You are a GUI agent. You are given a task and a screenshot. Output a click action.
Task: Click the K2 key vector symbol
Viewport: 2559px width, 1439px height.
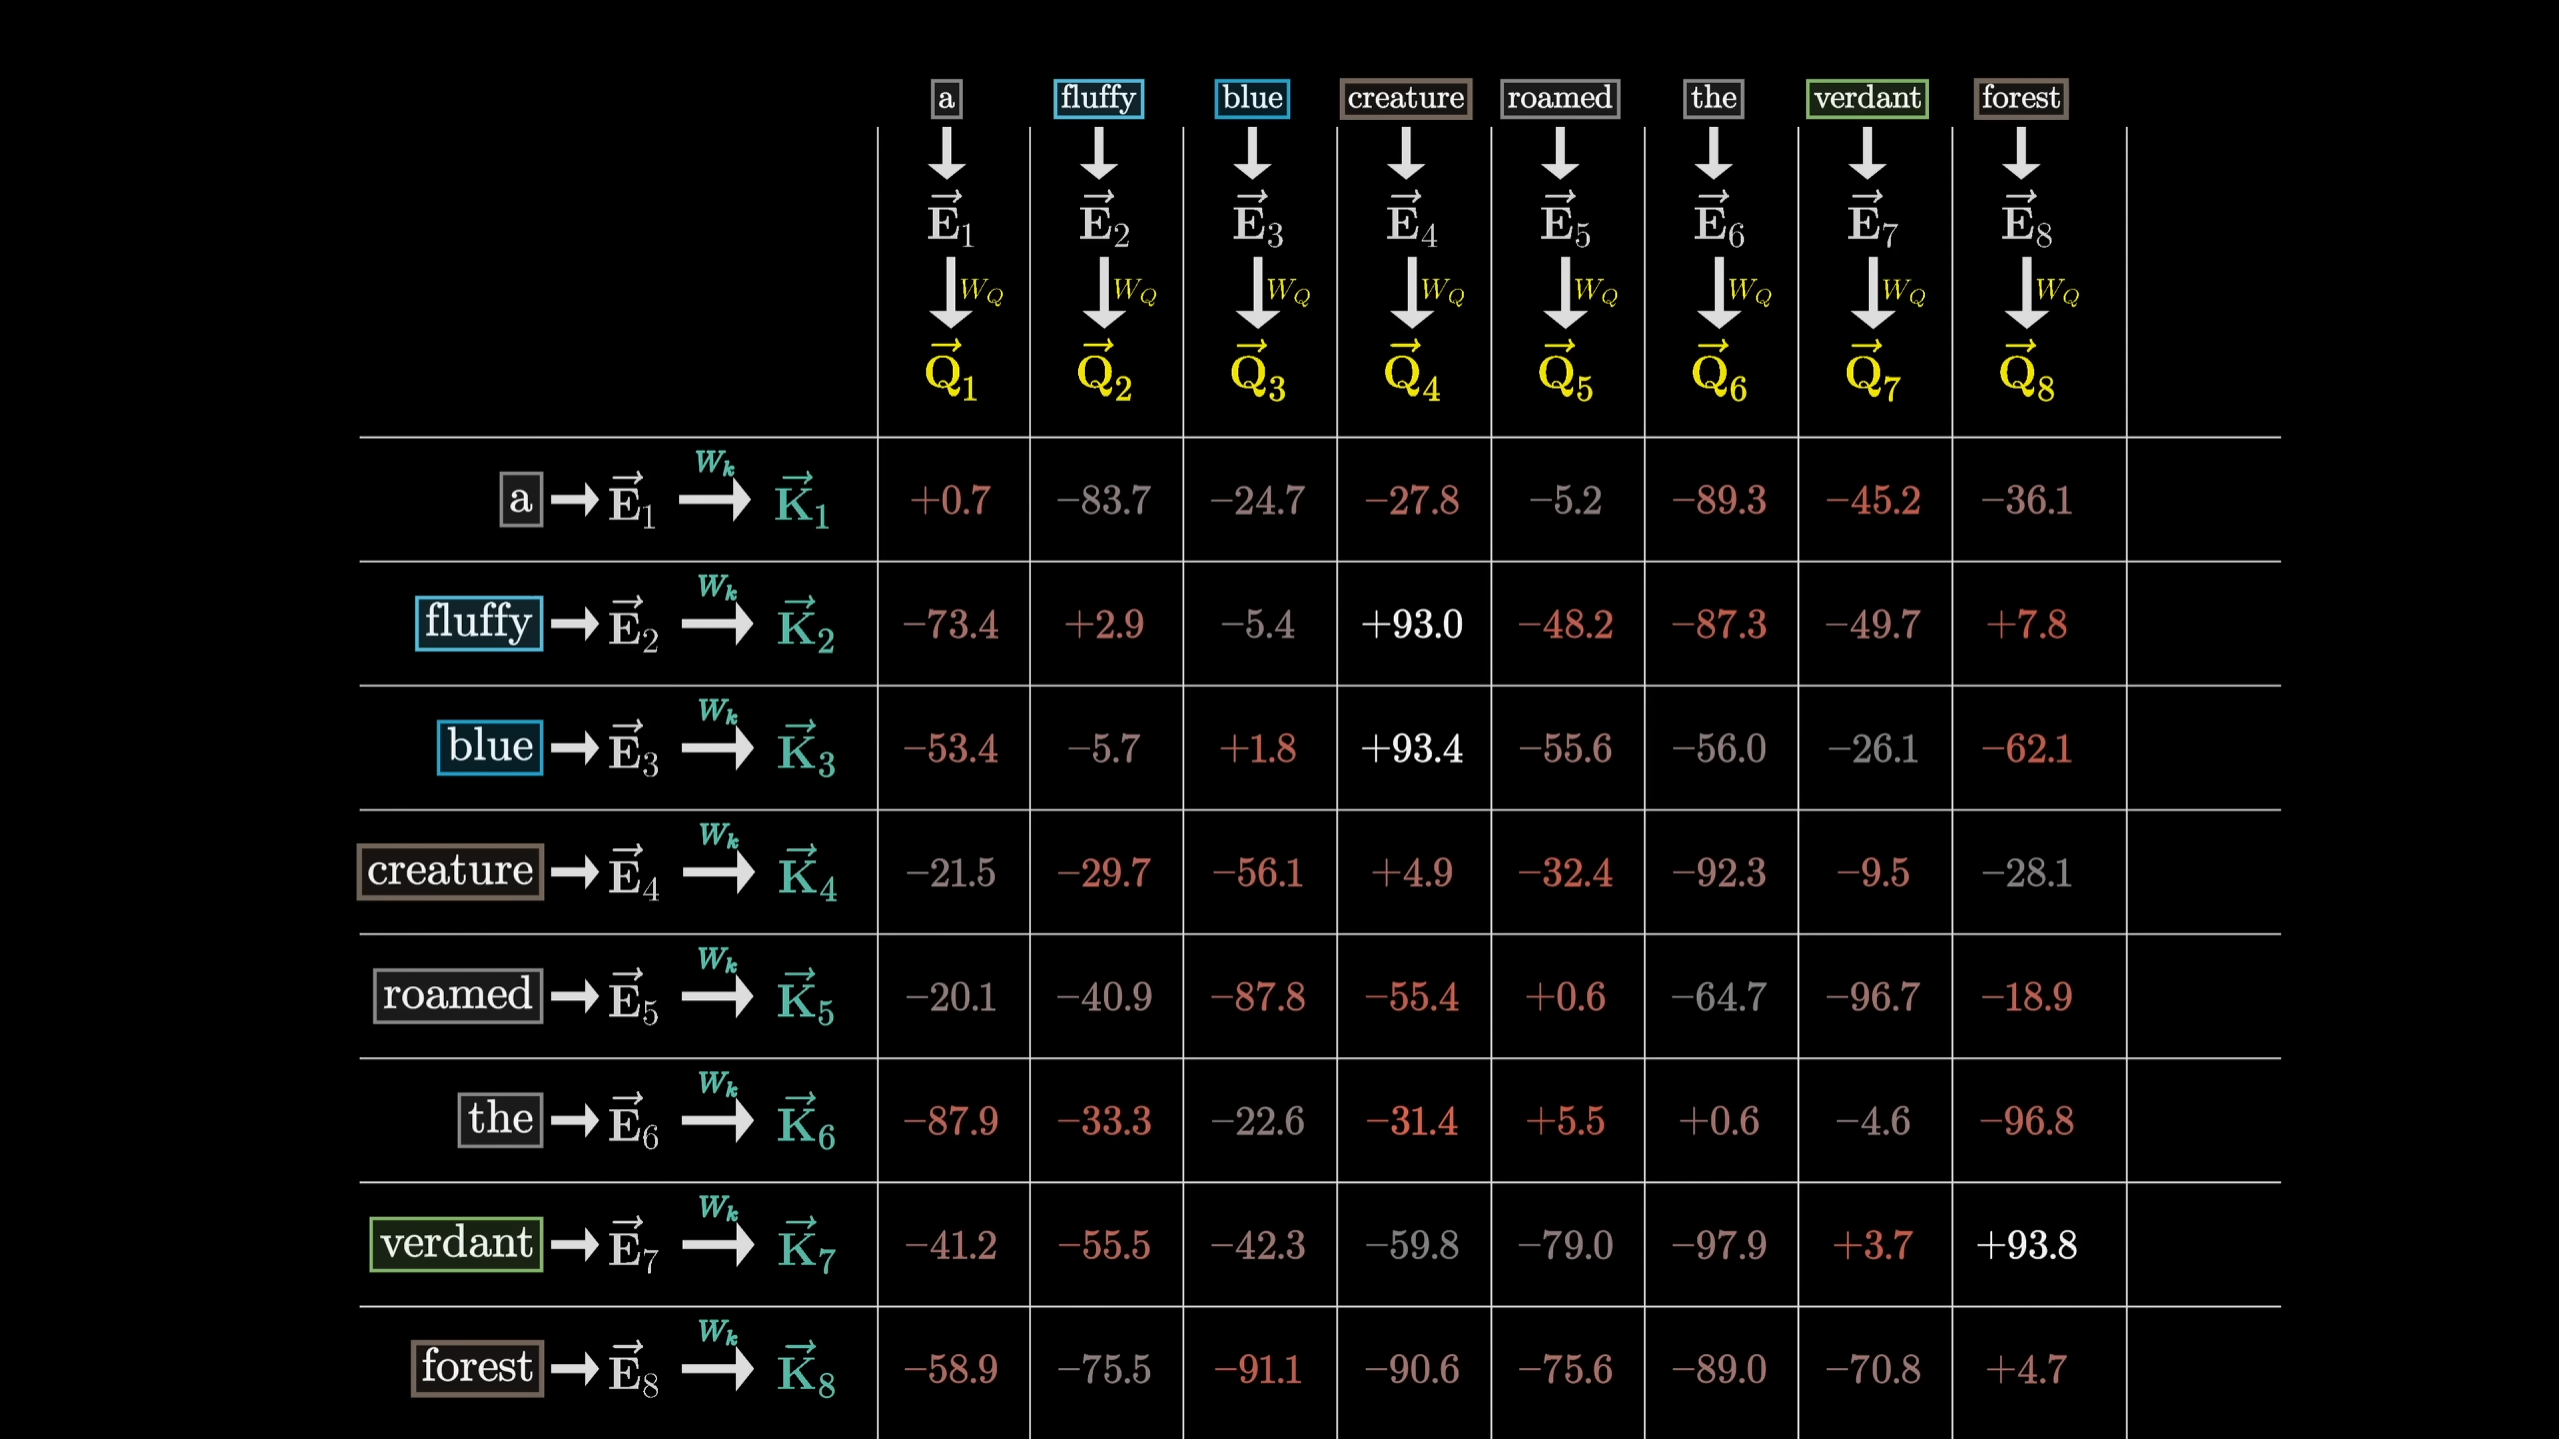tap(805, 625)
